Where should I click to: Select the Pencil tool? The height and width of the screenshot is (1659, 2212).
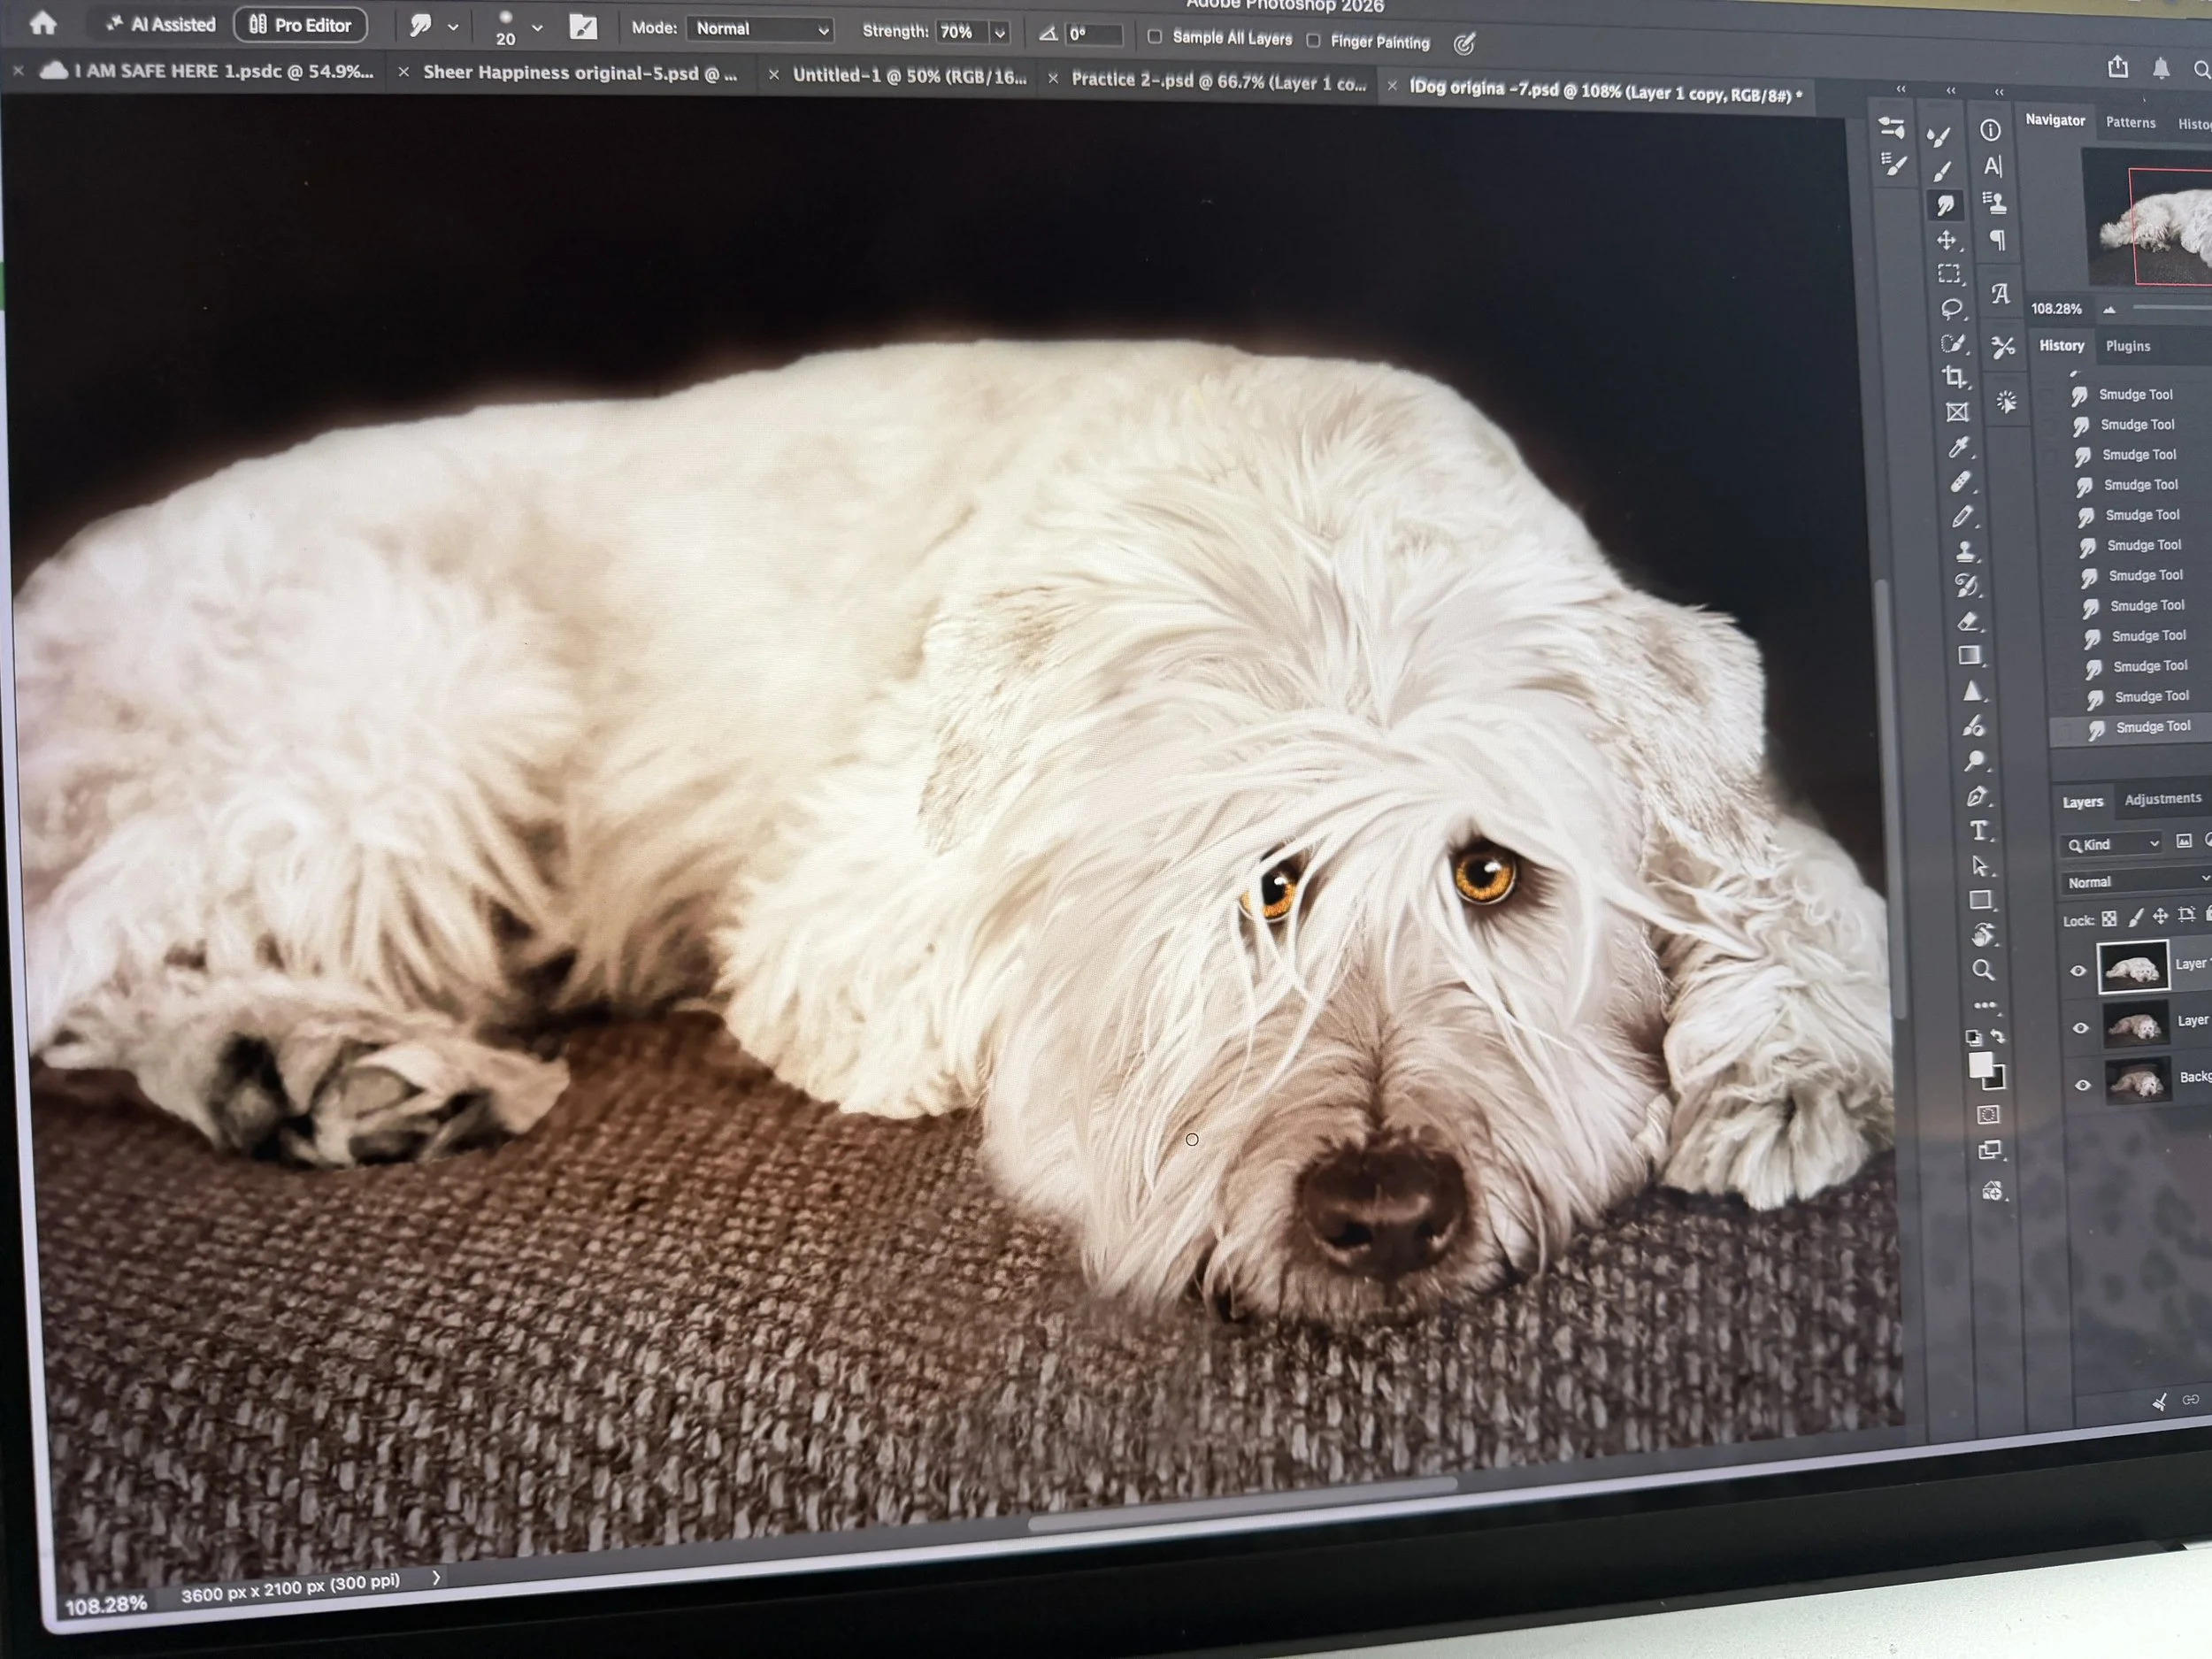click(x=1963, y=516)
